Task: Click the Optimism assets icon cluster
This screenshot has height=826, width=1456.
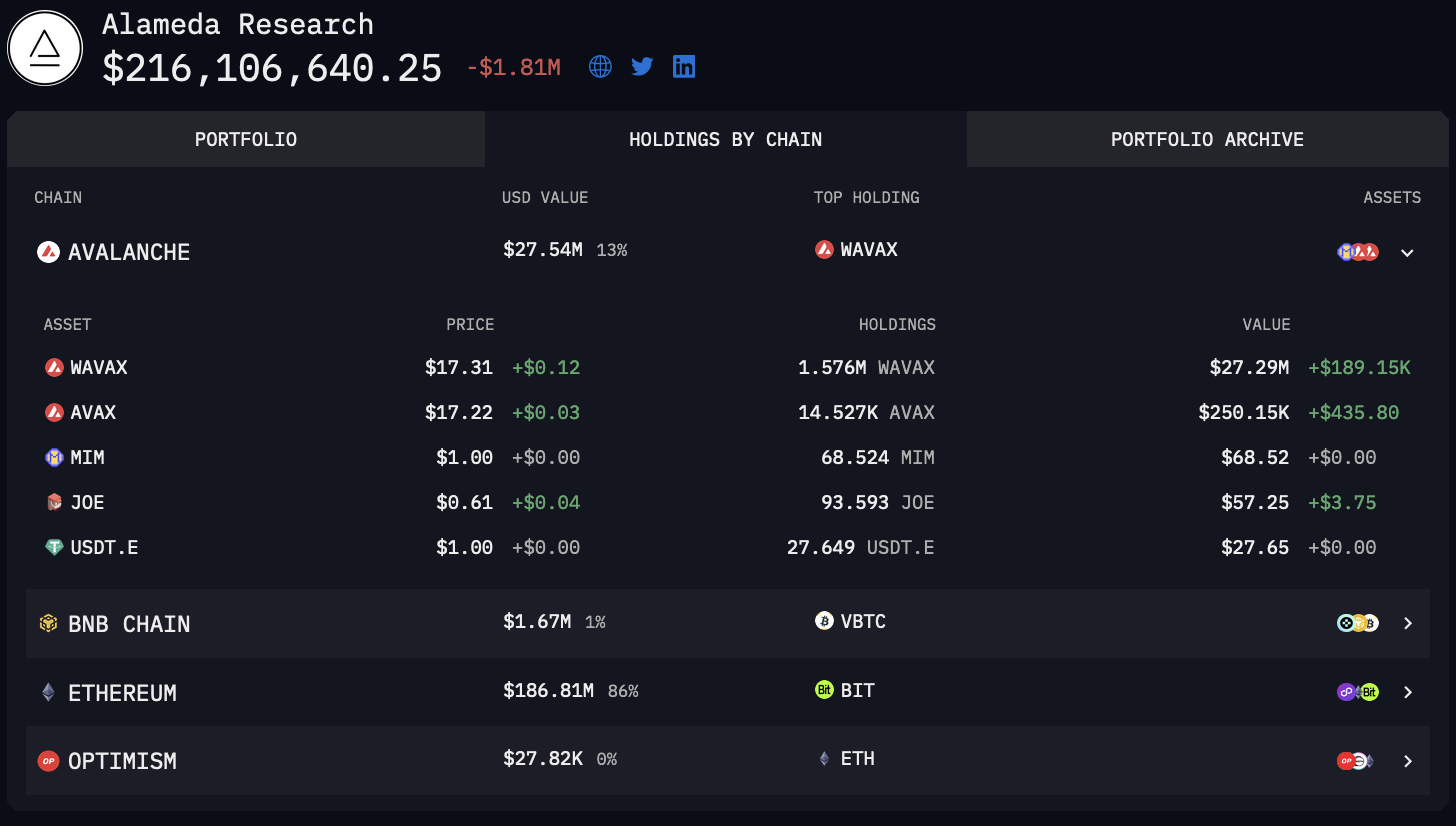Action: click(1356, 761)
